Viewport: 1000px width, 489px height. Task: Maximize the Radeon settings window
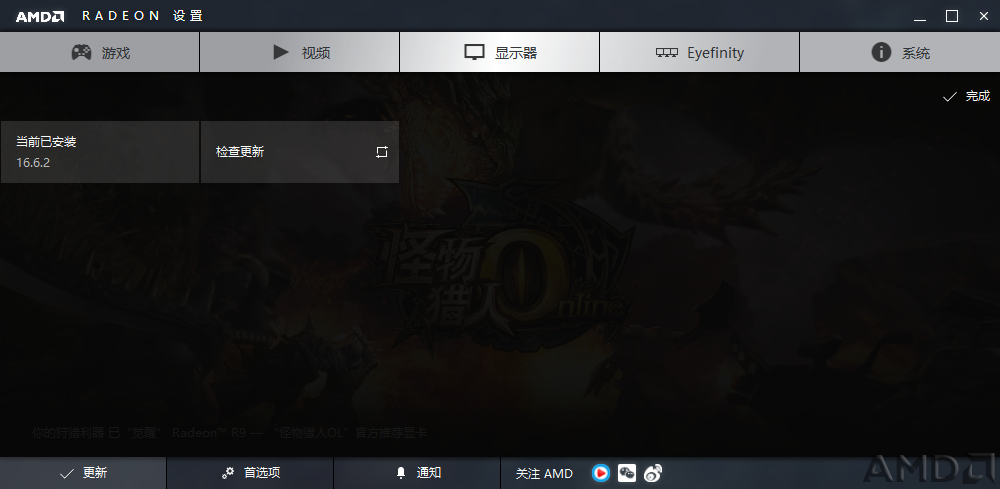click(x=952, y=17)
